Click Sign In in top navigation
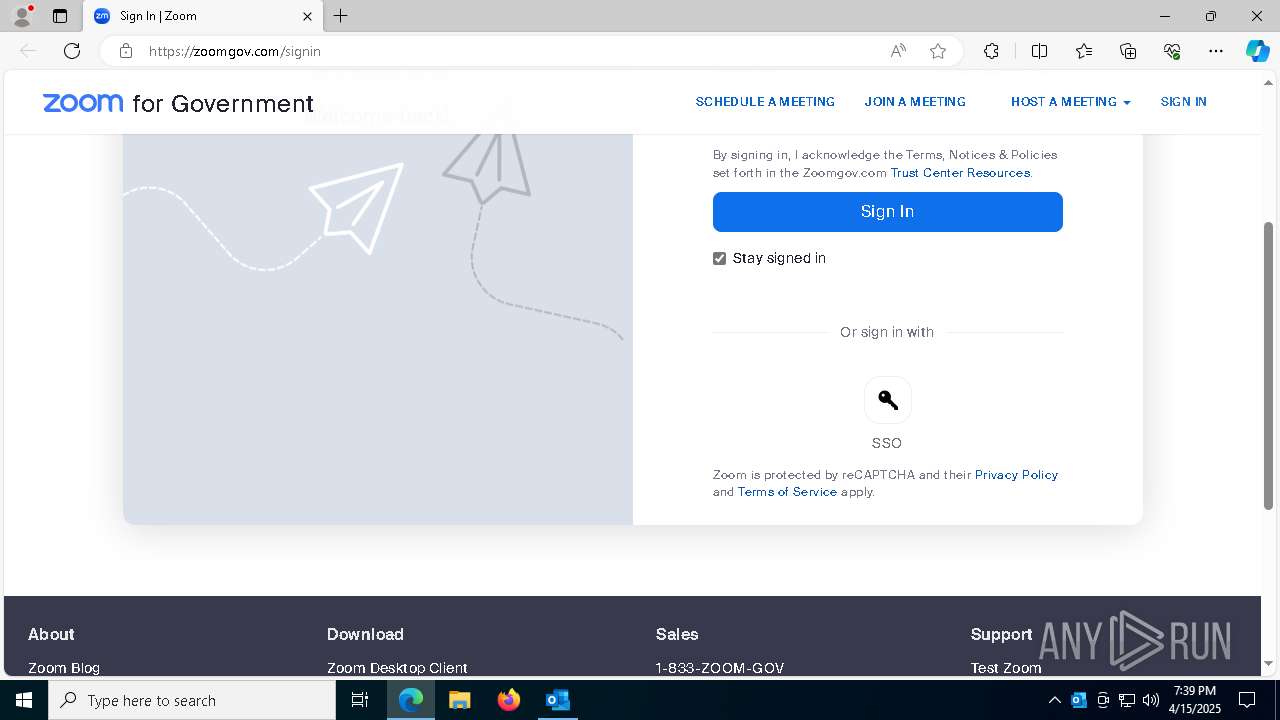Viewport: 1280px width, 720px height. tap(1183, 101)
